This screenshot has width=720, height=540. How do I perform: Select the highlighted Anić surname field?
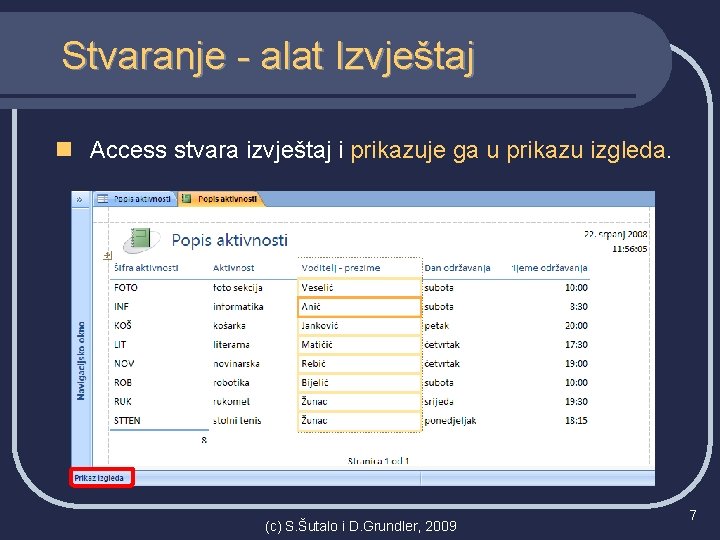360,307
